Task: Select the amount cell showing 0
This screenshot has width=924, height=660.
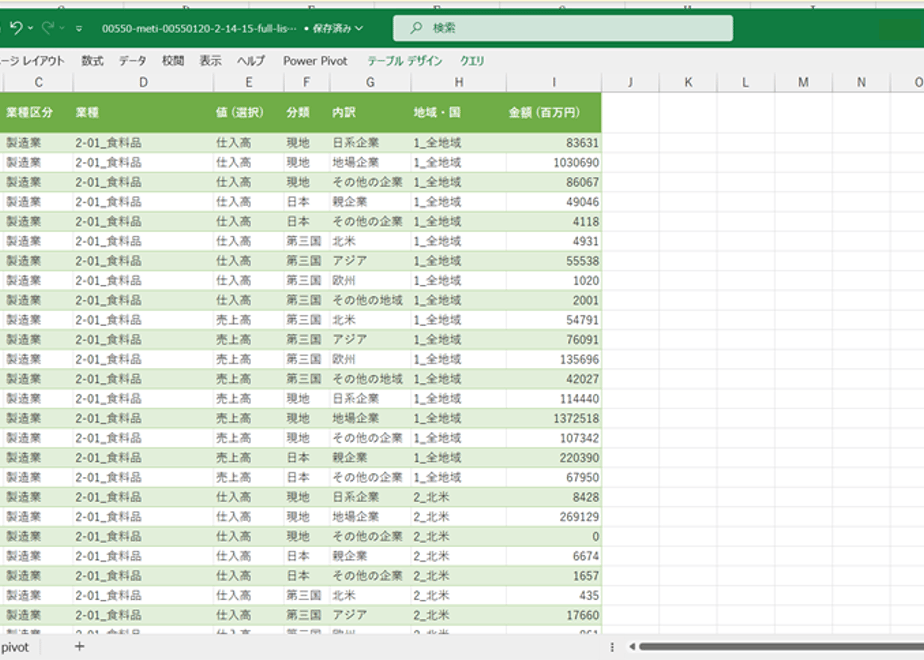Action: coord(554,536)
